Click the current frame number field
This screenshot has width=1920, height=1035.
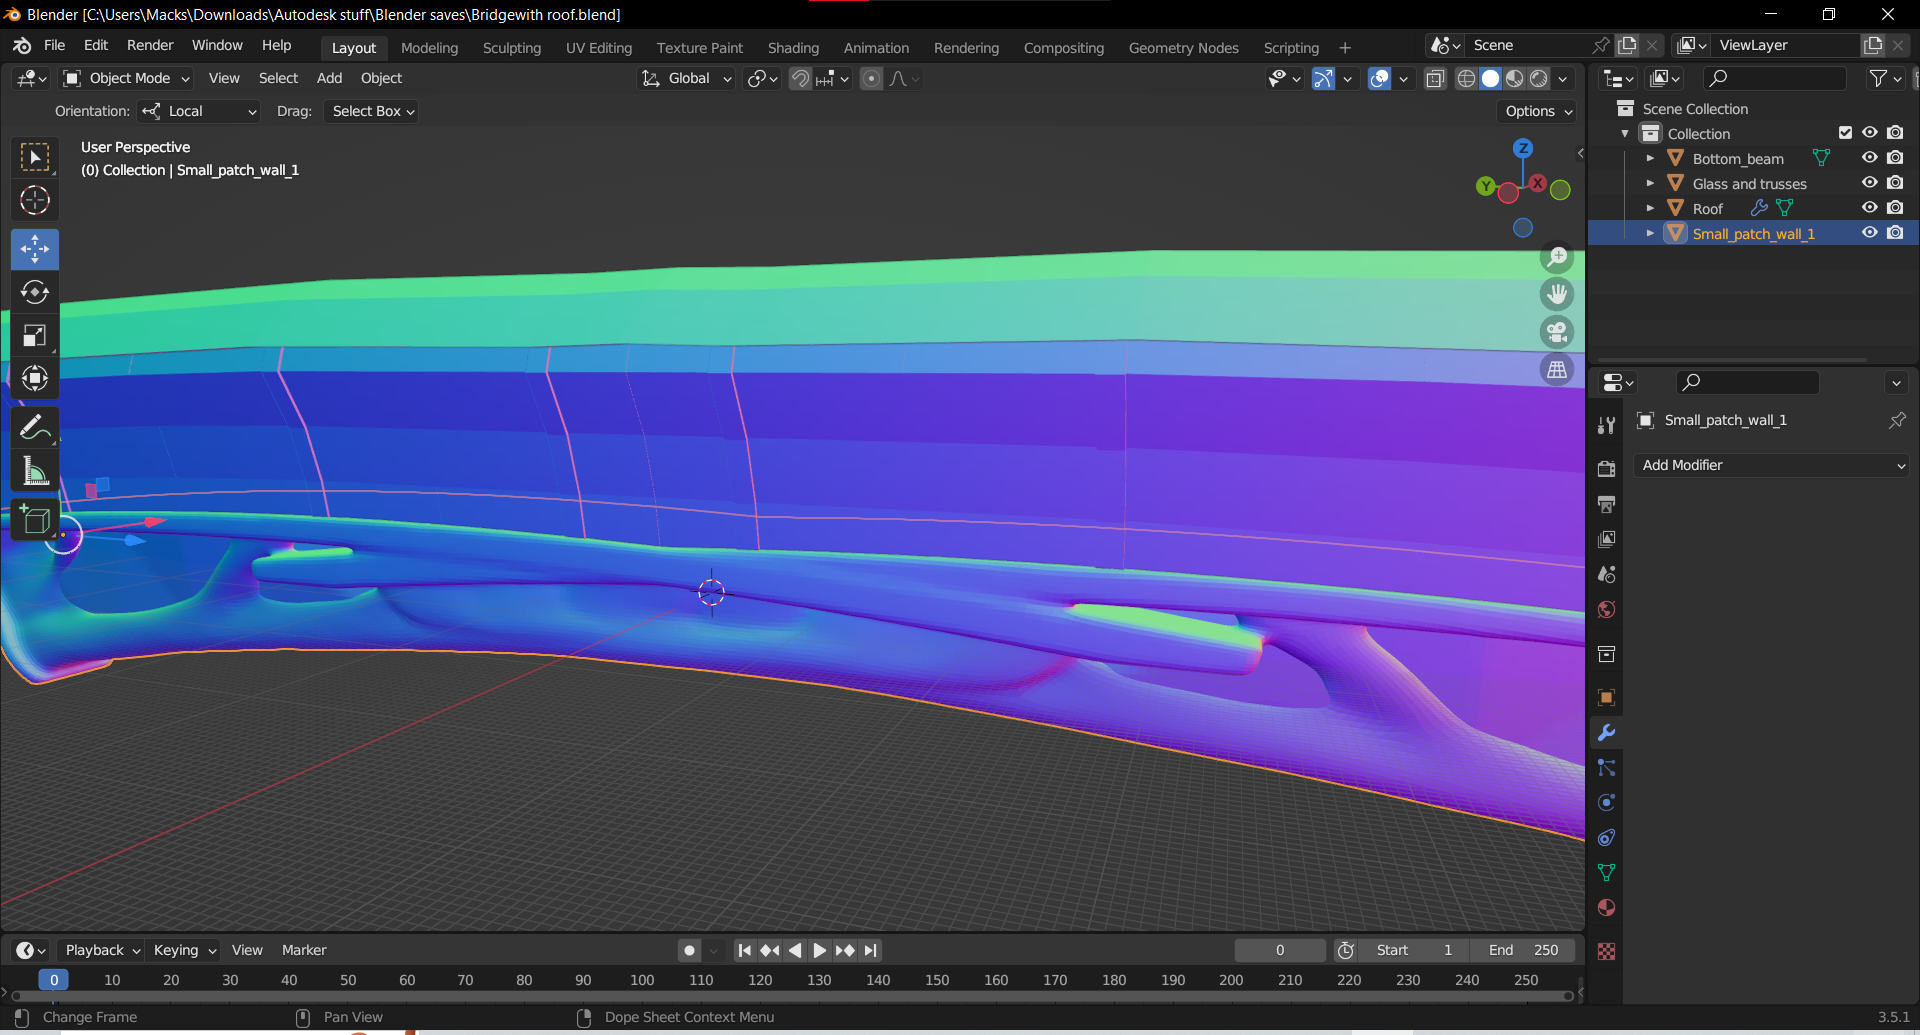point(1280,950)
